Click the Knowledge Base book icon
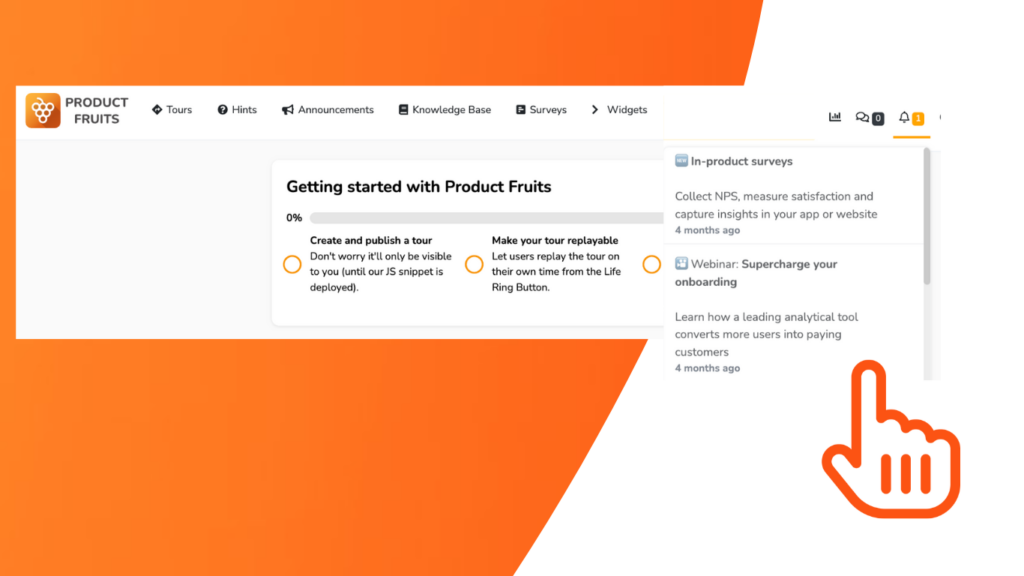Screen dimensions: 1024x576 pyautogui.click(x=403, y=110)
